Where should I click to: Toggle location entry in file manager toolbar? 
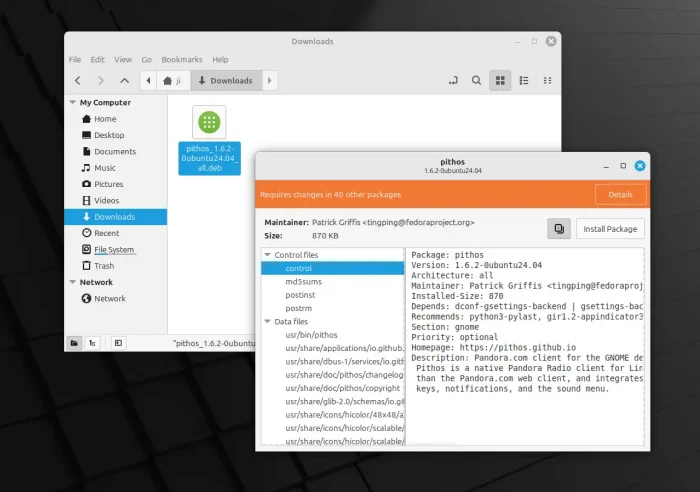coord(453,81)
